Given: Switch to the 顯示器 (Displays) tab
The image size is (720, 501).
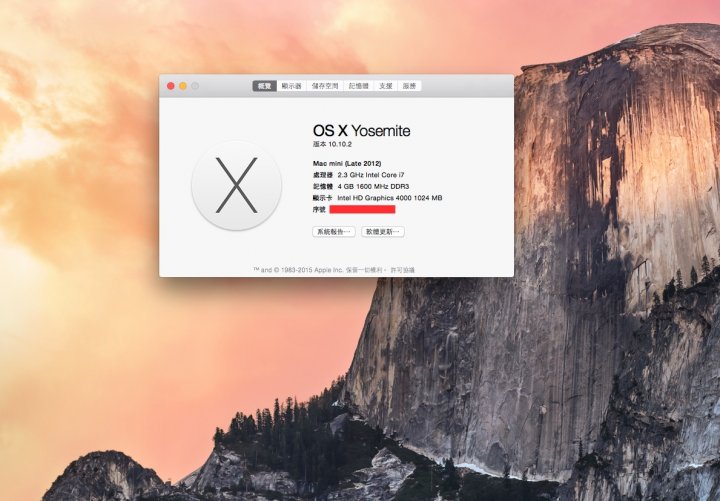Looking at the screenshot, I should (292, 86).
